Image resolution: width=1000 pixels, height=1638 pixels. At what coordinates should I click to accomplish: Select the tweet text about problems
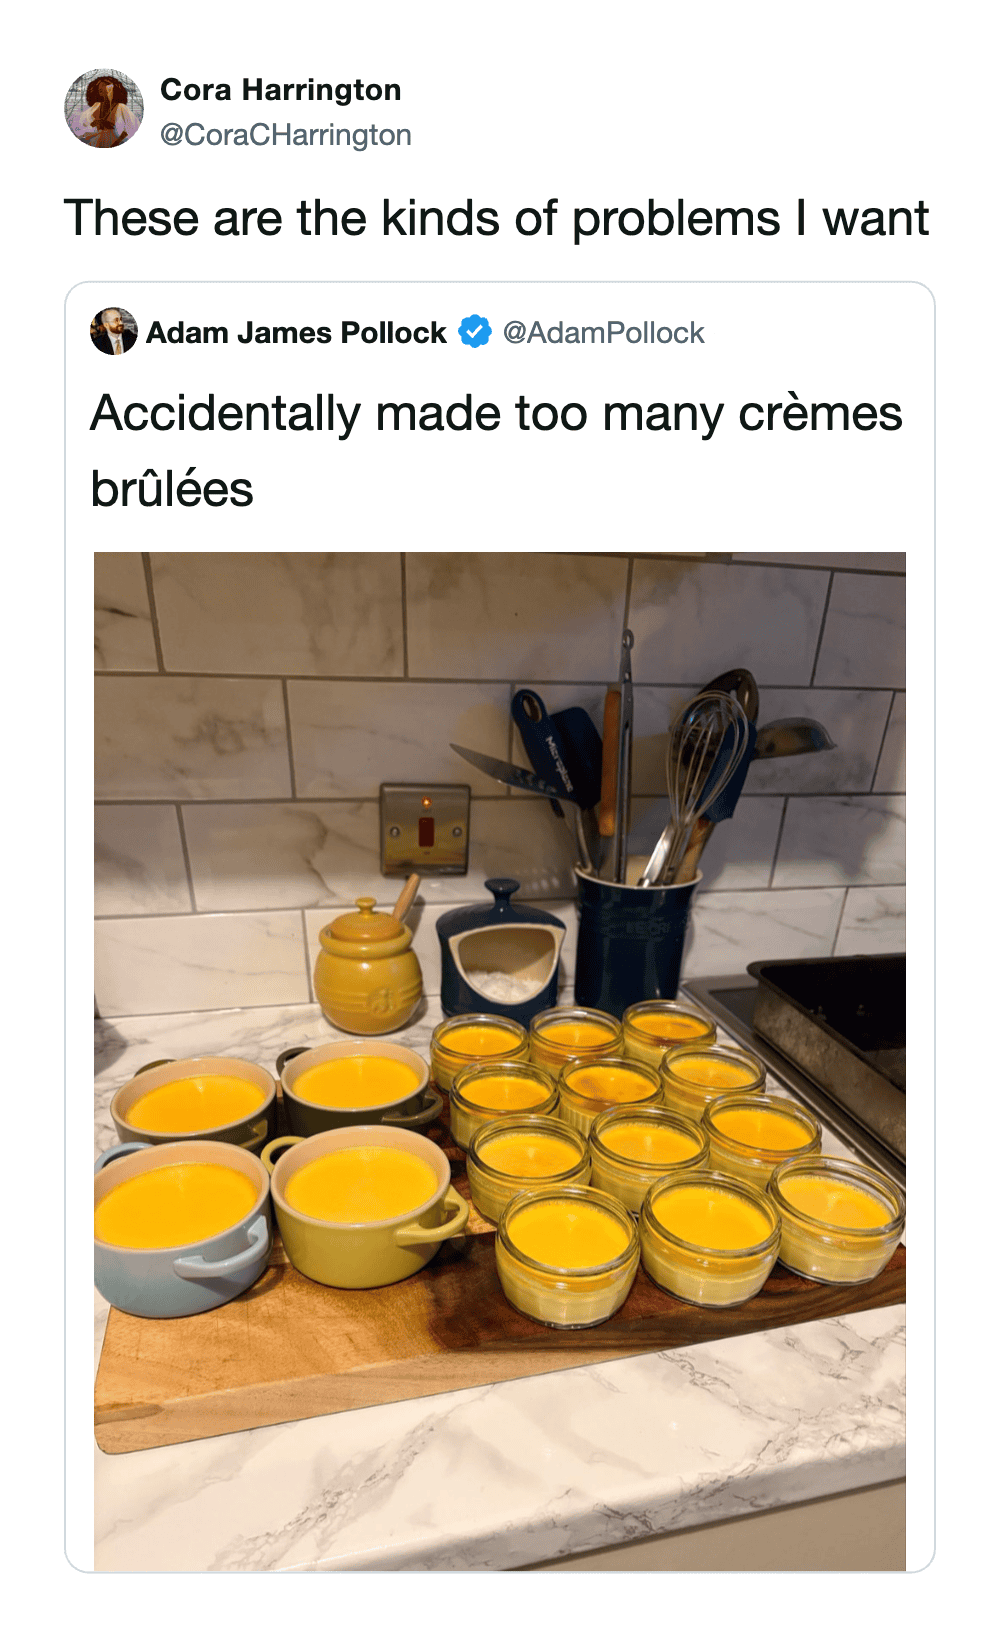[x=497, y=218]
